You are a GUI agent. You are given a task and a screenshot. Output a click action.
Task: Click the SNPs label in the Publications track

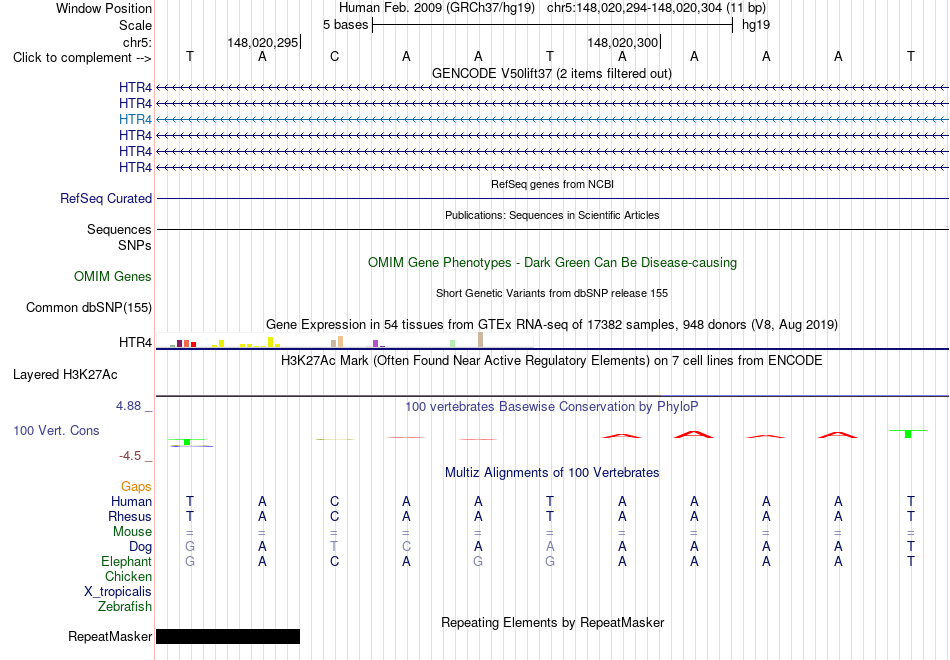[x=135, y=245]
